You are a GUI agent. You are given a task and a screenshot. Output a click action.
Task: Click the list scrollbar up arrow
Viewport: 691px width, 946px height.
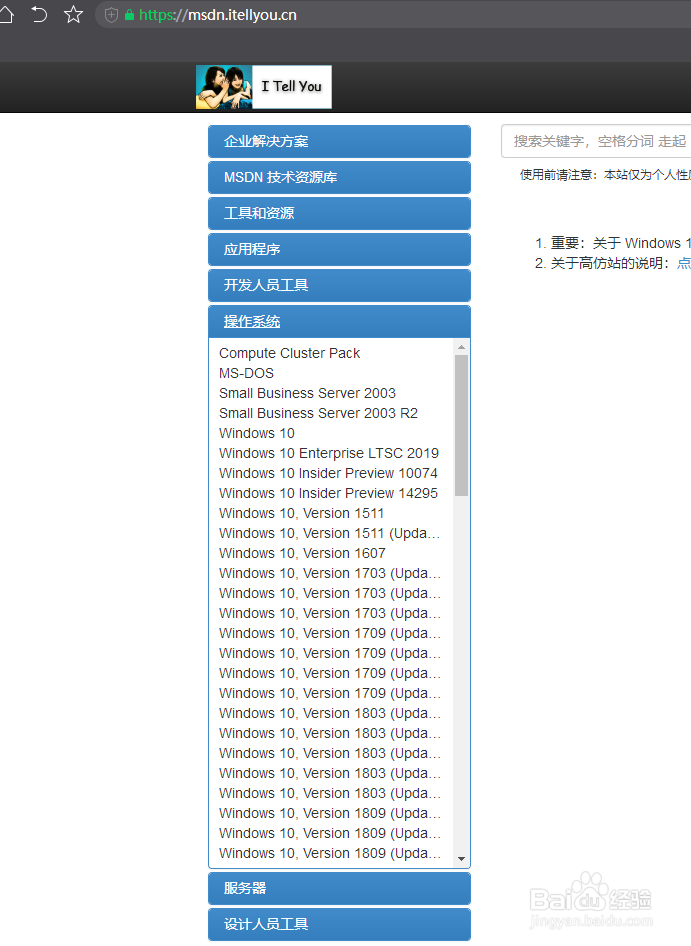click(461, 347)
